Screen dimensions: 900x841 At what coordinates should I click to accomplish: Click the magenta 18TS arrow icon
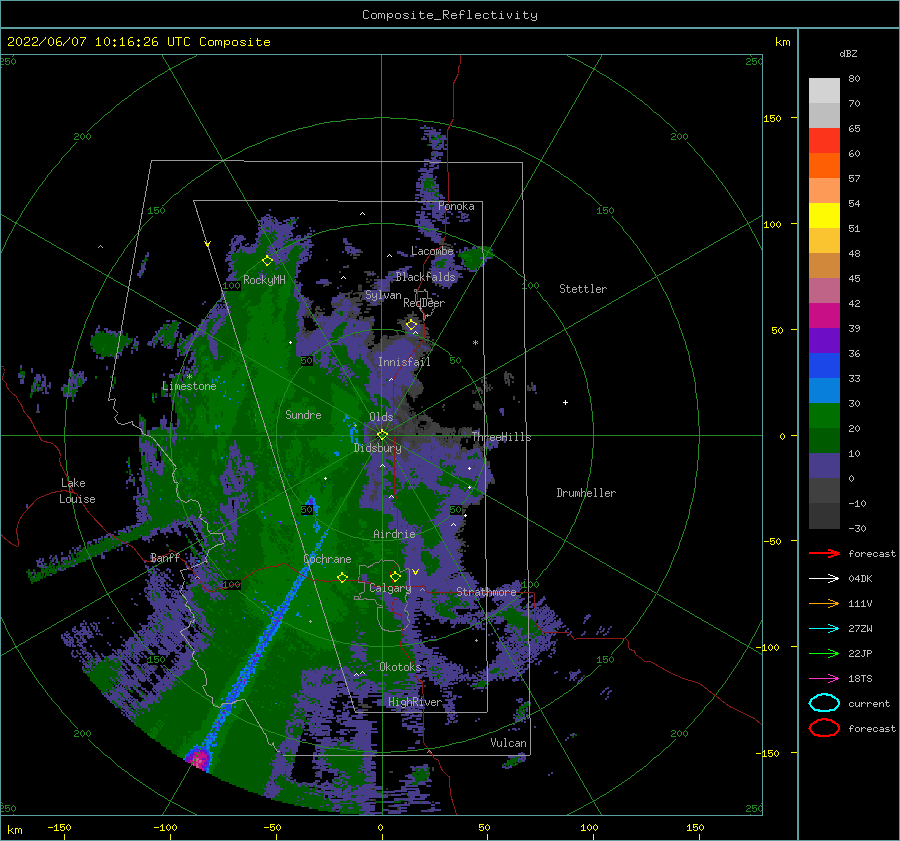coord(824,679)
